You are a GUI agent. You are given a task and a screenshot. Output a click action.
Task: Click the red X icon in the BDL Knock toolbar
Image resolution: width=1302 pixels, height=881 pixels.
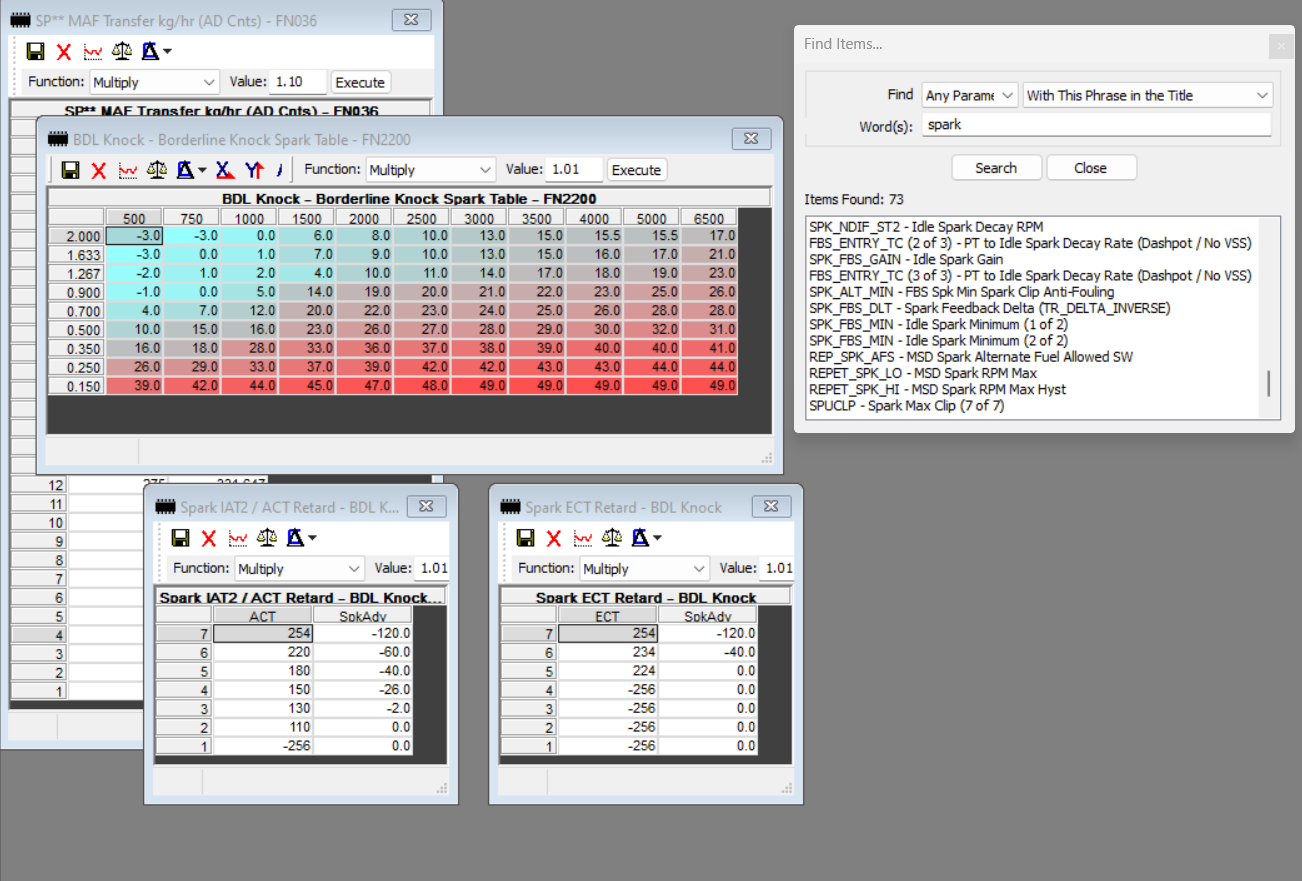(x=99, y=170)
